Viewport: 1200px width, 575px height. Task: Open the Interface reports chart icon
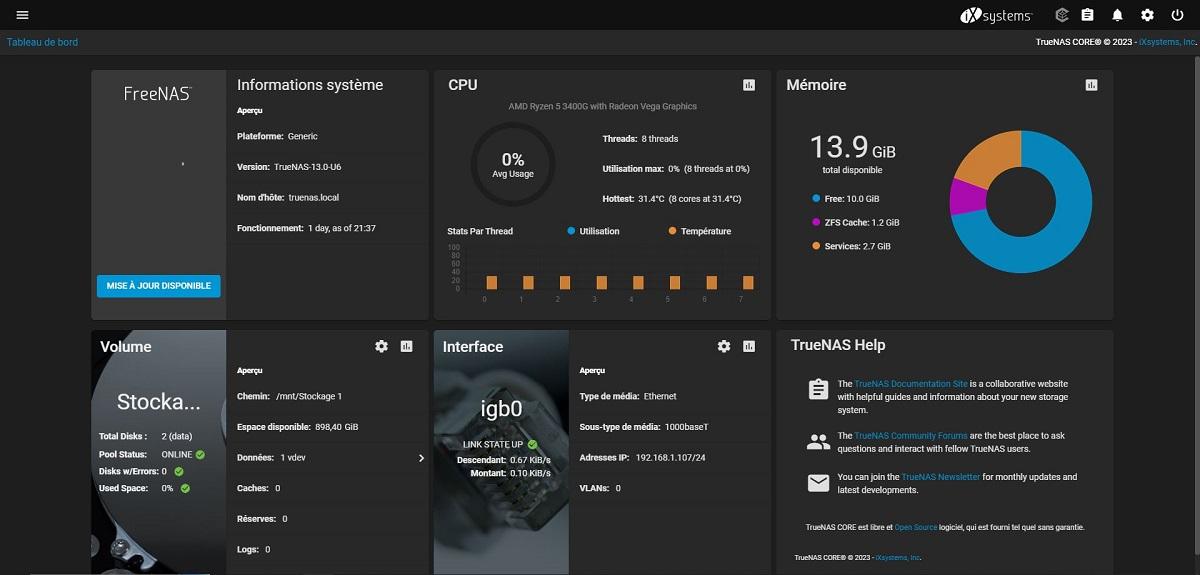tap(749, 346)
